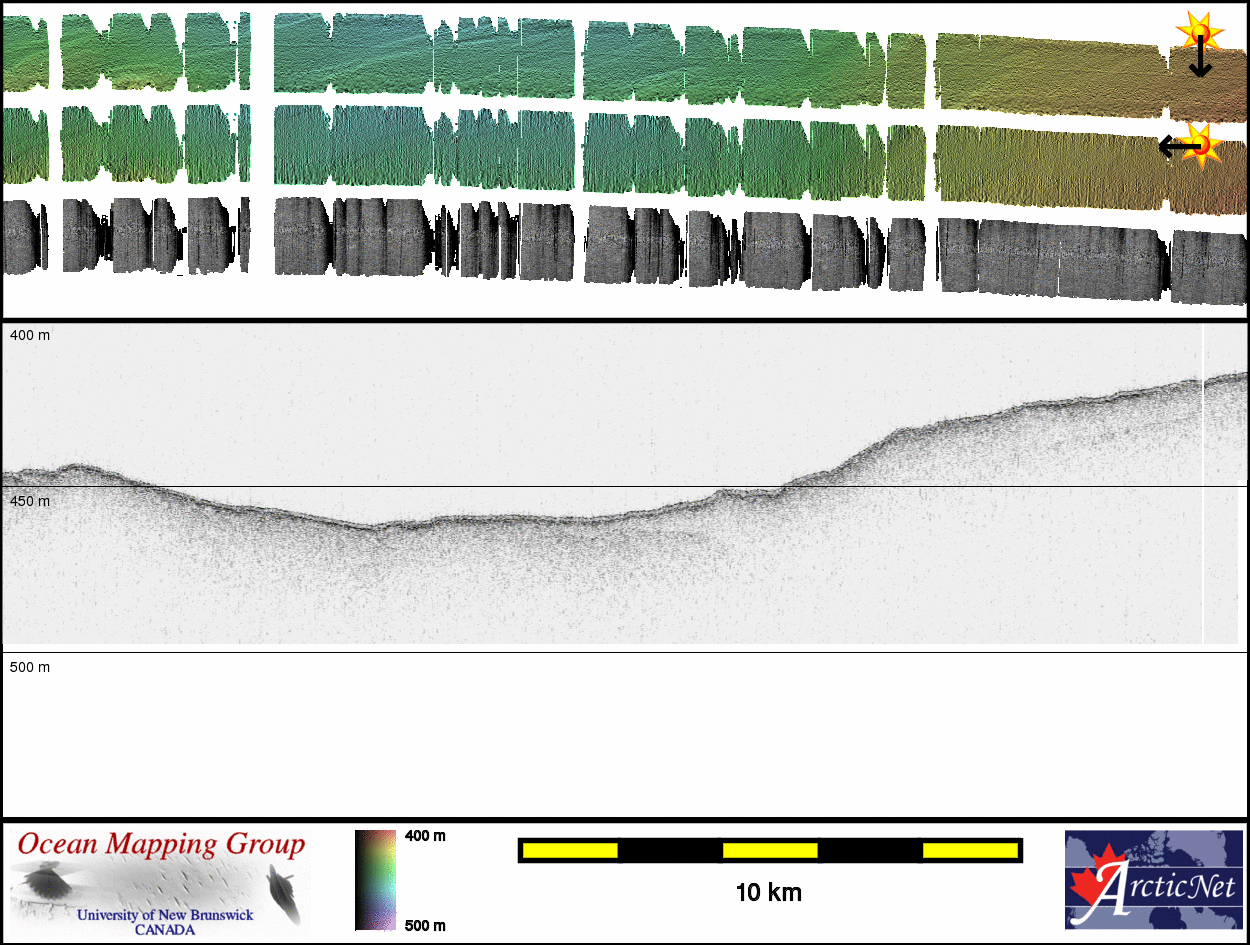This screenshot has height=945, width=1250.
Task: Click the black downward illumination arrow
Action: pos(1199,62)
